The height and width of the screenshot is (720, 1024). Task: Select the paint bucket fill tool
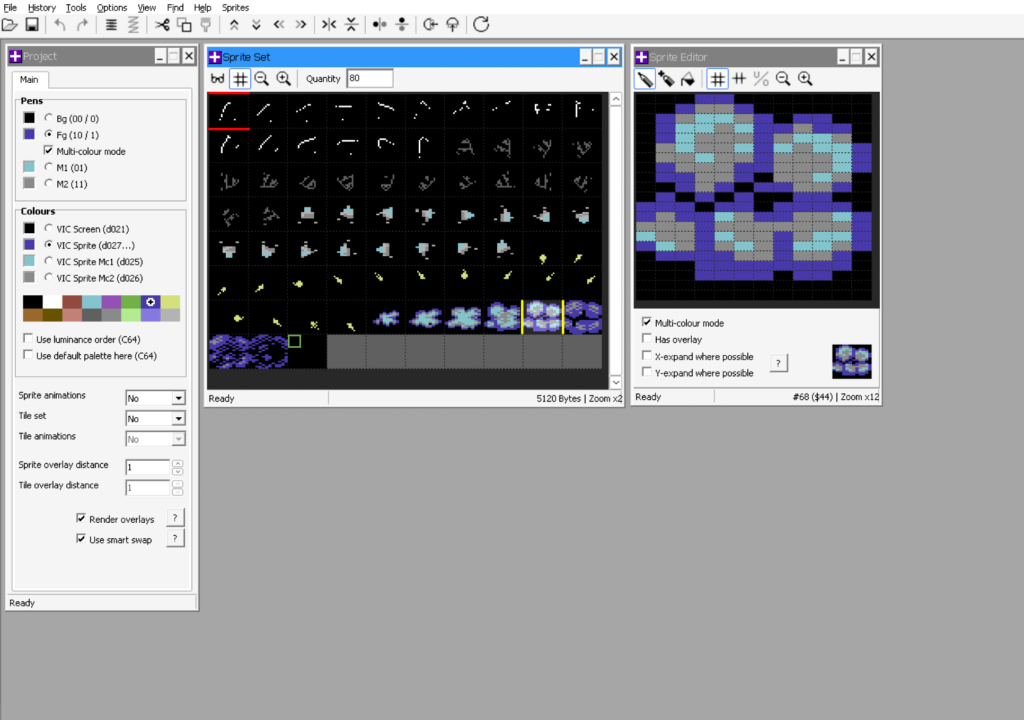point(688,78)
